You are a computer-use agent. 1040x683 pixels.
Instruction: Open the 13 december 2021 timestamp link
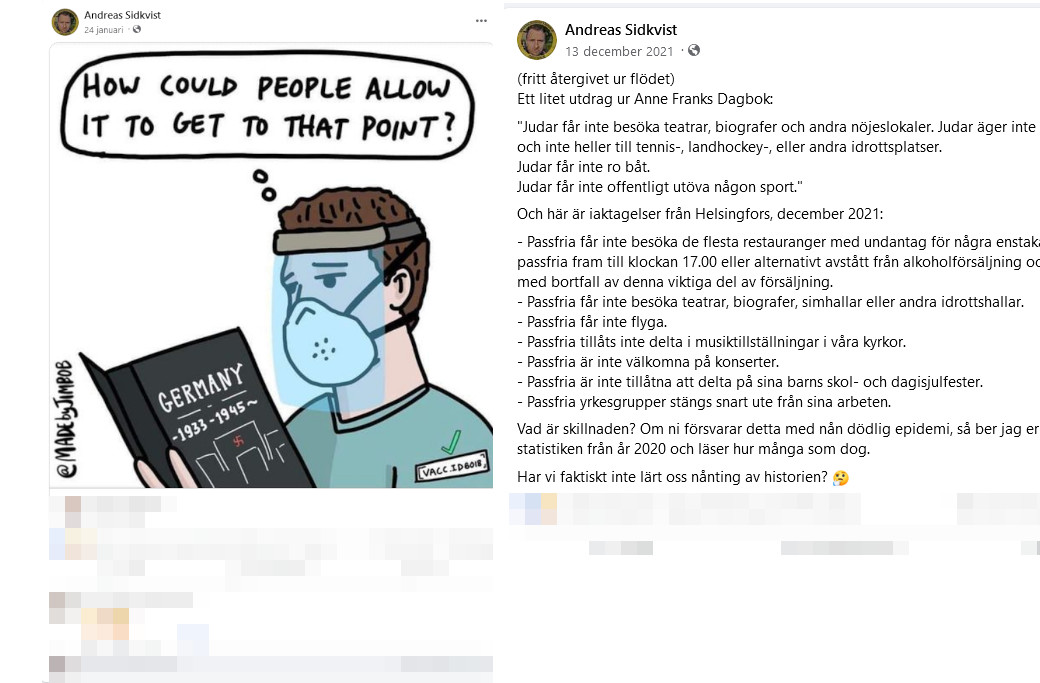[x=619, y=51]
